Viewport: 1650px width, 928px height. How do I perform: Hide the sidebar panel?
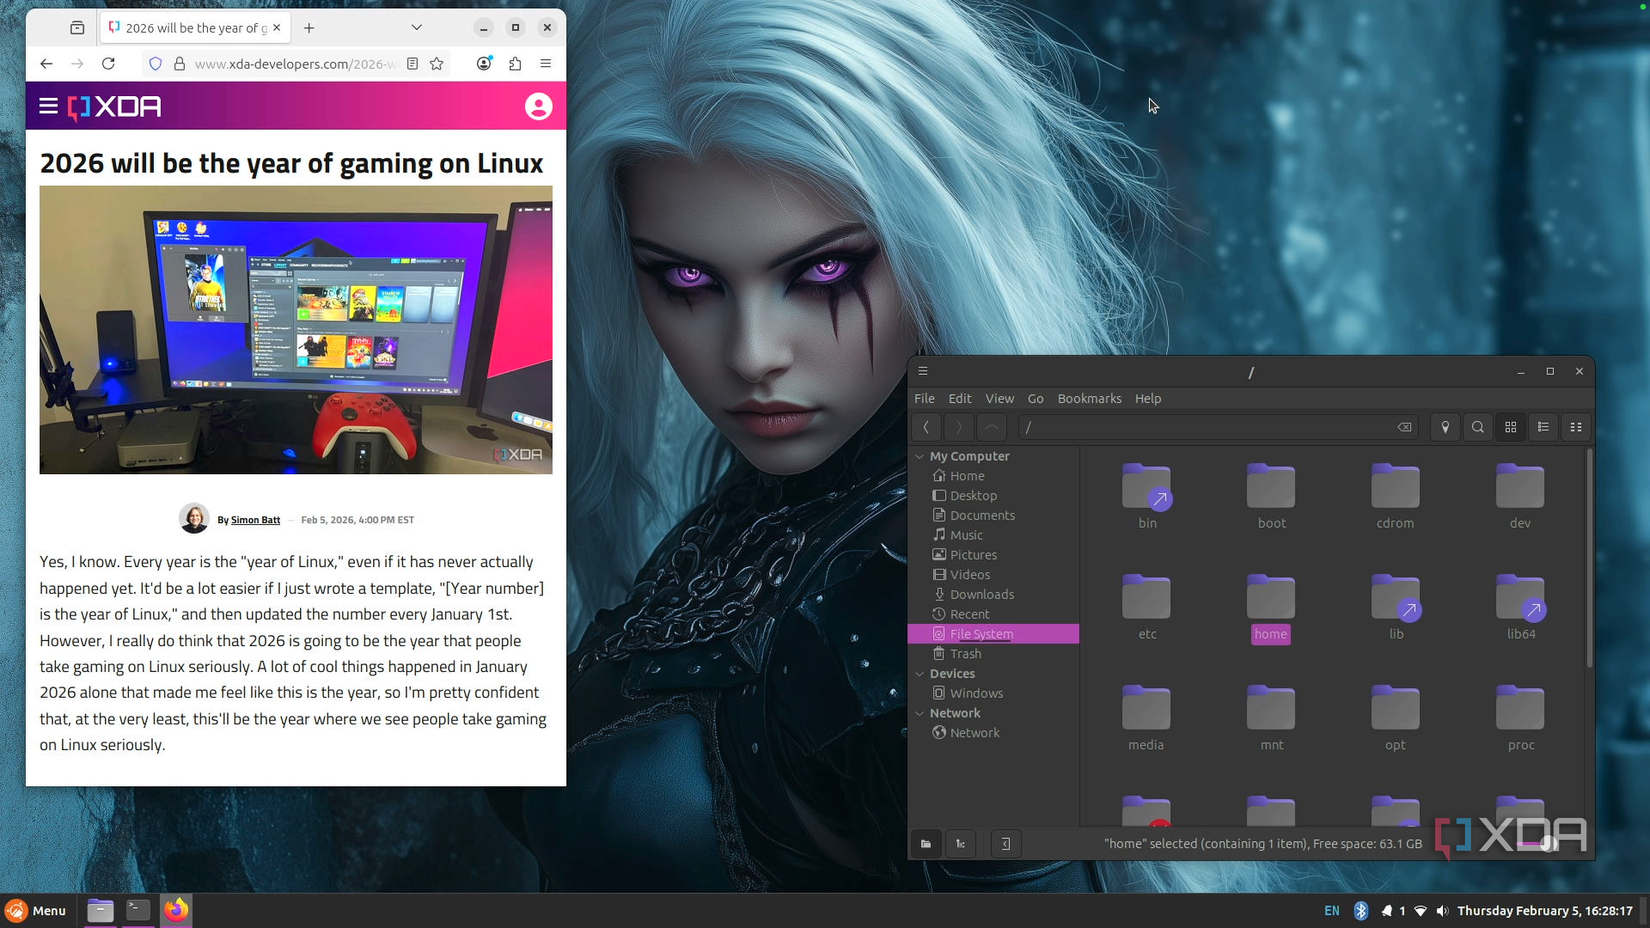pyautogui.click(x=1005, y=844)
